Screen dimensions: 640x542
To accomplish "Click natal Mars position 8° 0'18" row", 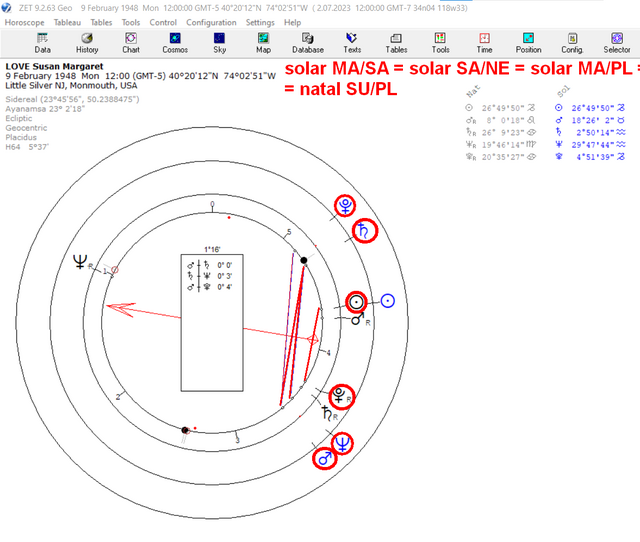I will pos(500,120).
